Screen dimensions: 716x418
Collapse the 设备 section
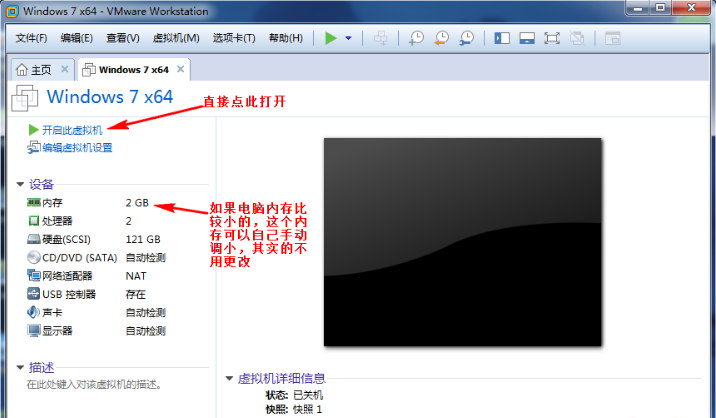[x=20, y=184]
